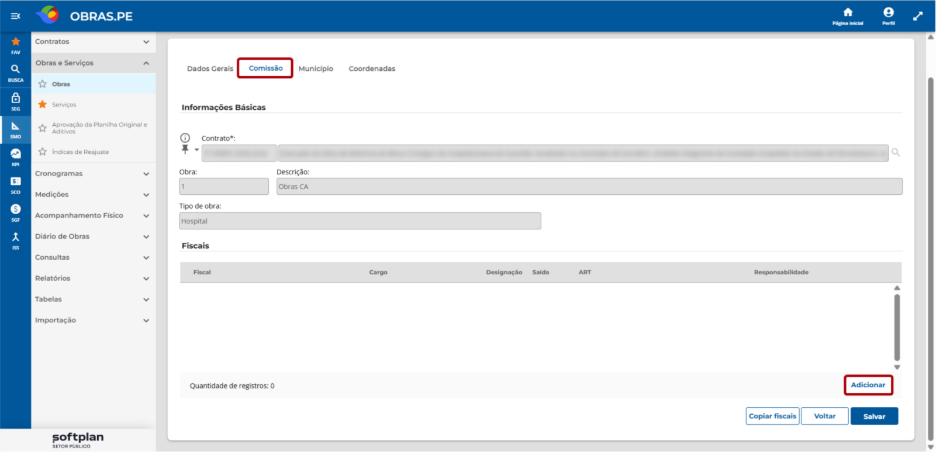Click the Descrição field with Obras CA
936x453 pixels.
589,186
